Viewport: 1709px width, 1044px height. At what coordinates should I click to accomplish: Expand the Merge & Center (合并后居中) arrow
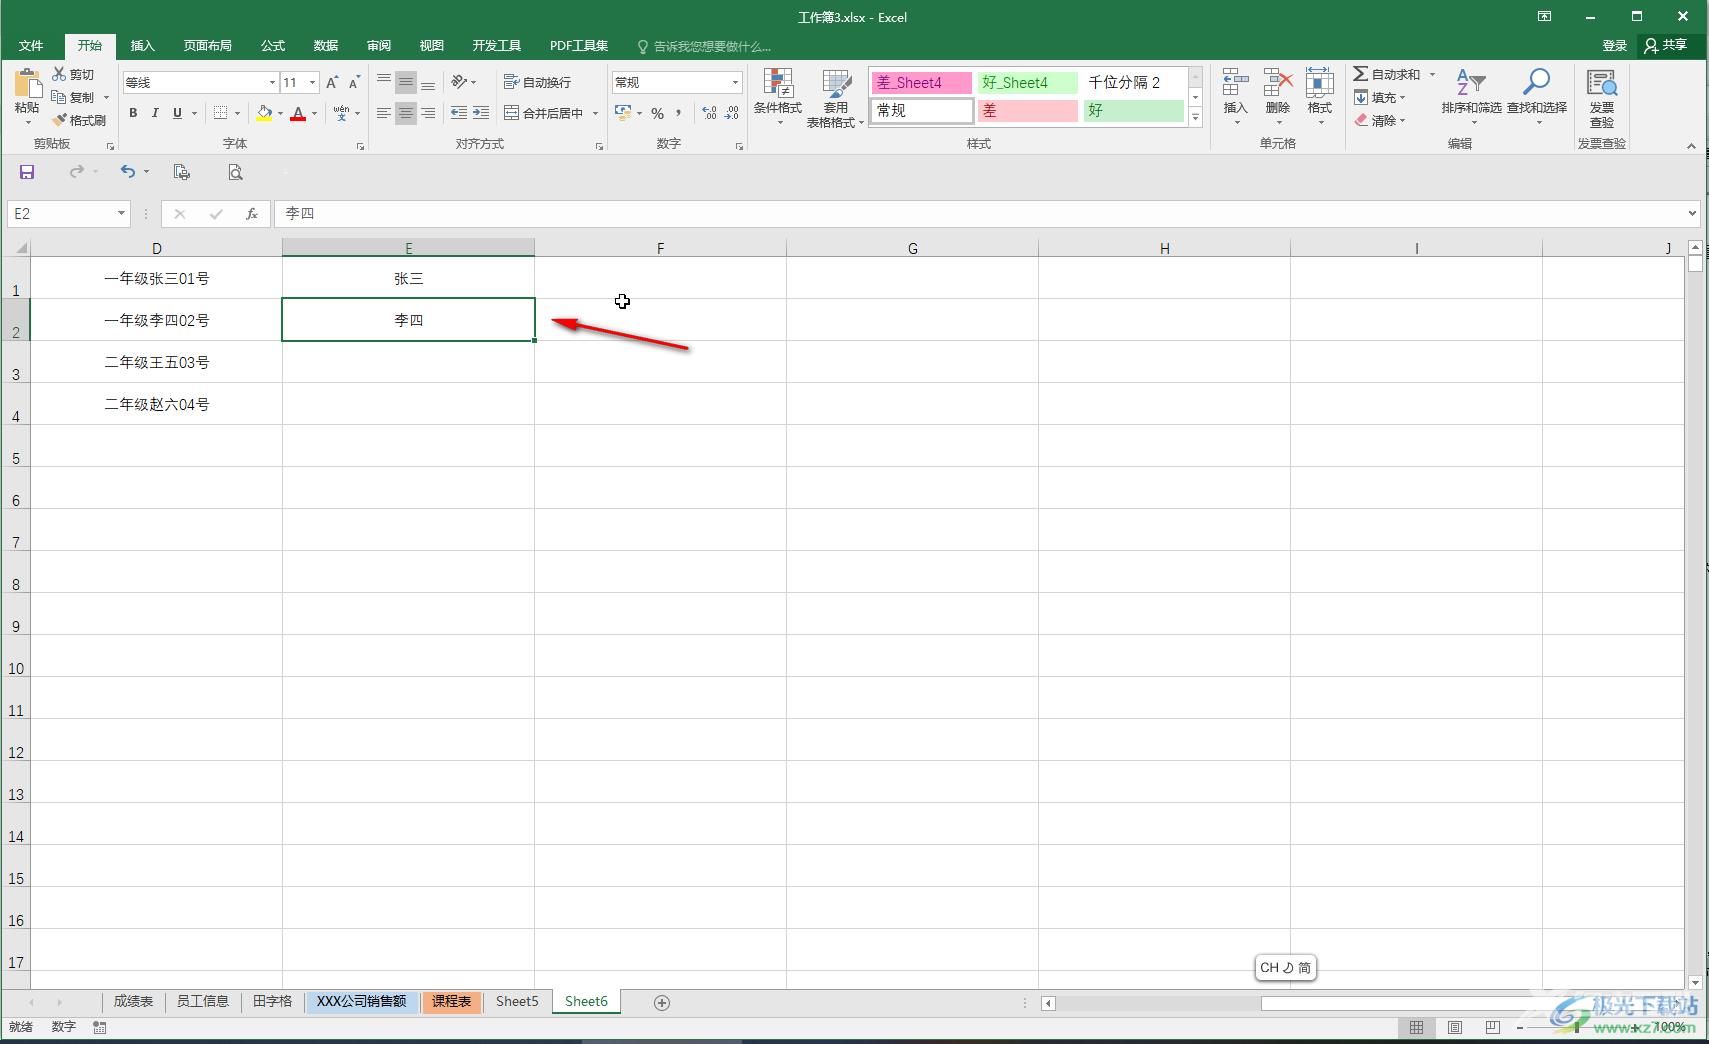595,113
